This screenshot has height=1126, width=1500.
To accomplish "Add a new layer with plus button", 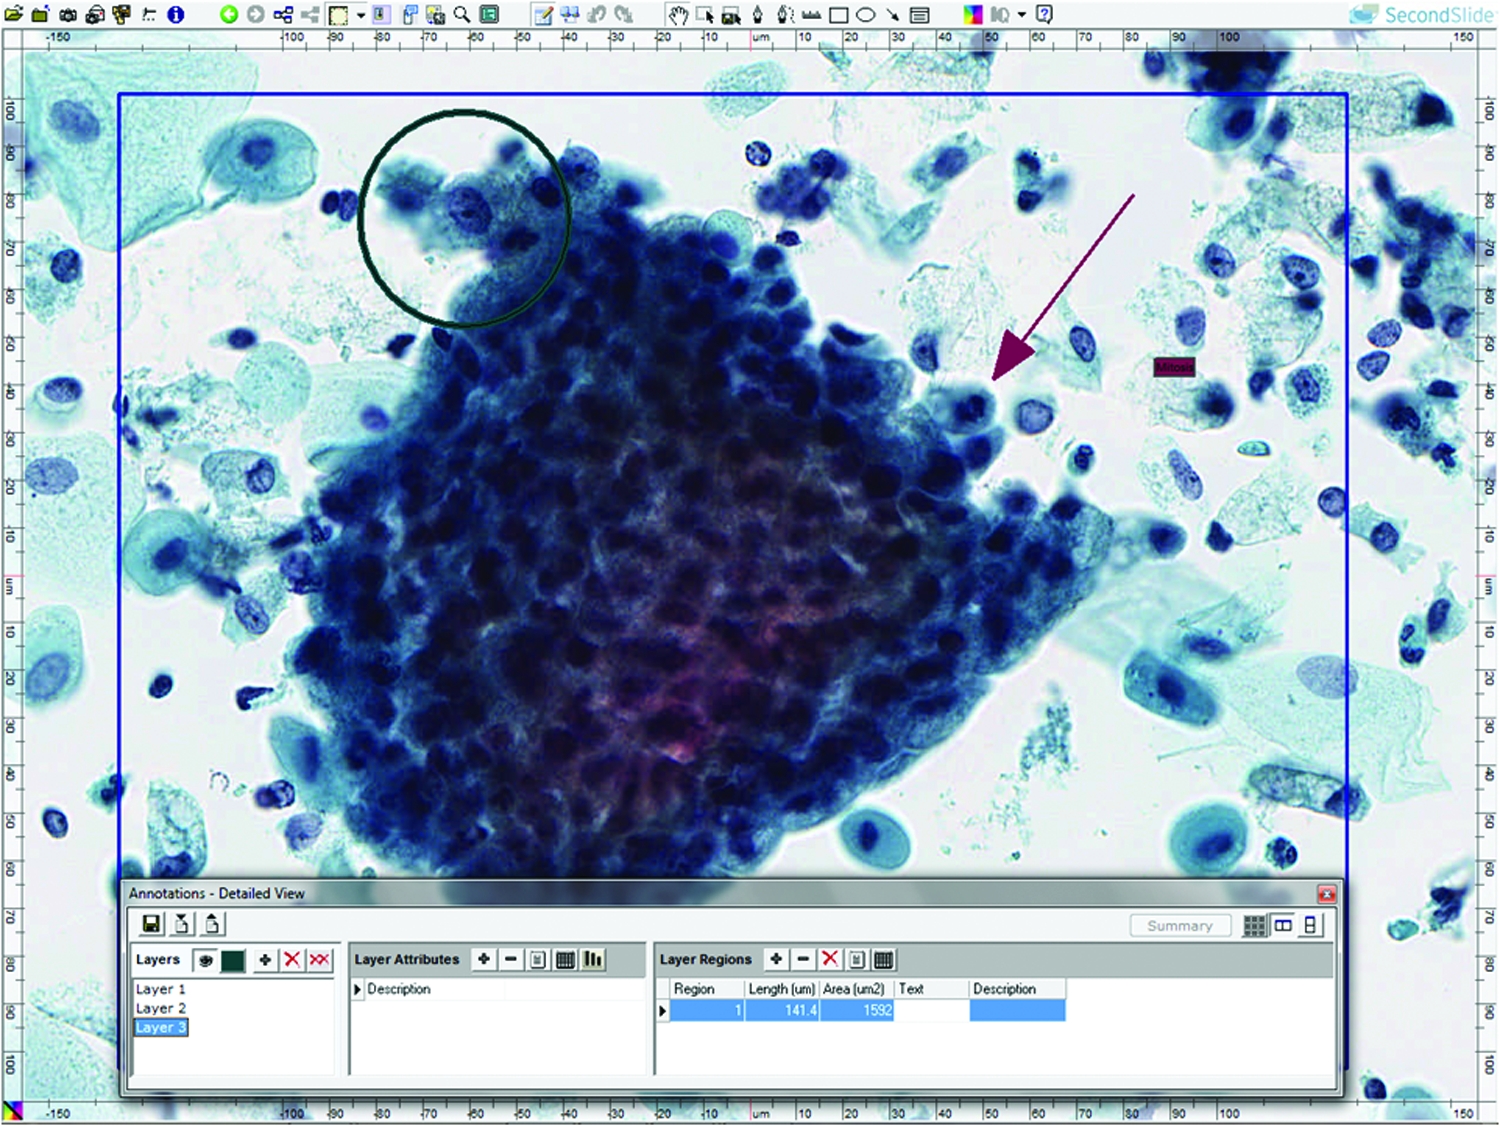I will (x=265, y=960).
